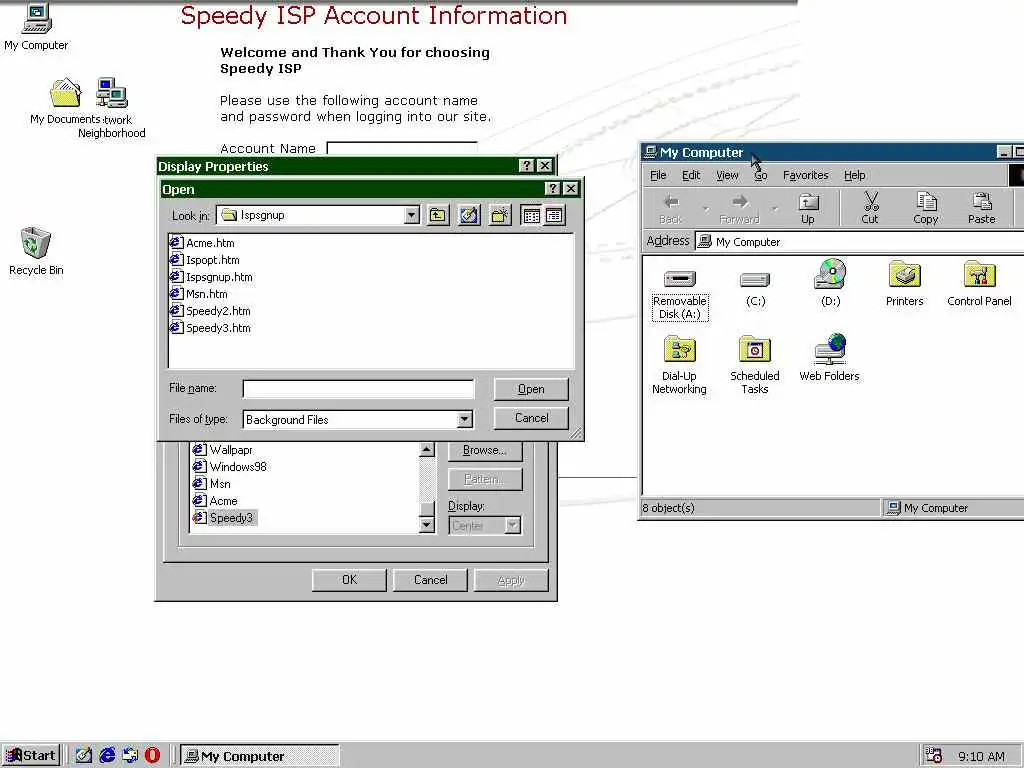Select Acme in the wallpaper list

pos(215,501)
